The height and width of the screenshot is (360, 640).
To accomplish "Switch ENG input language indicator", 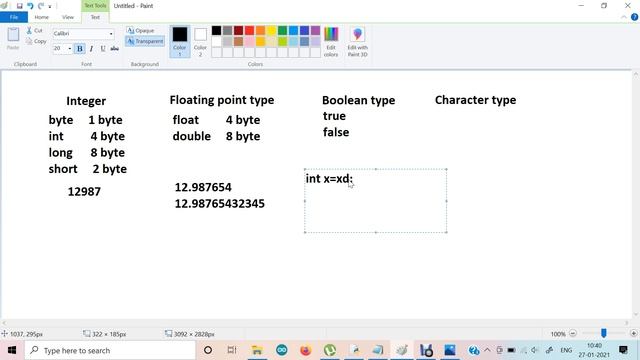I will 566,350.
